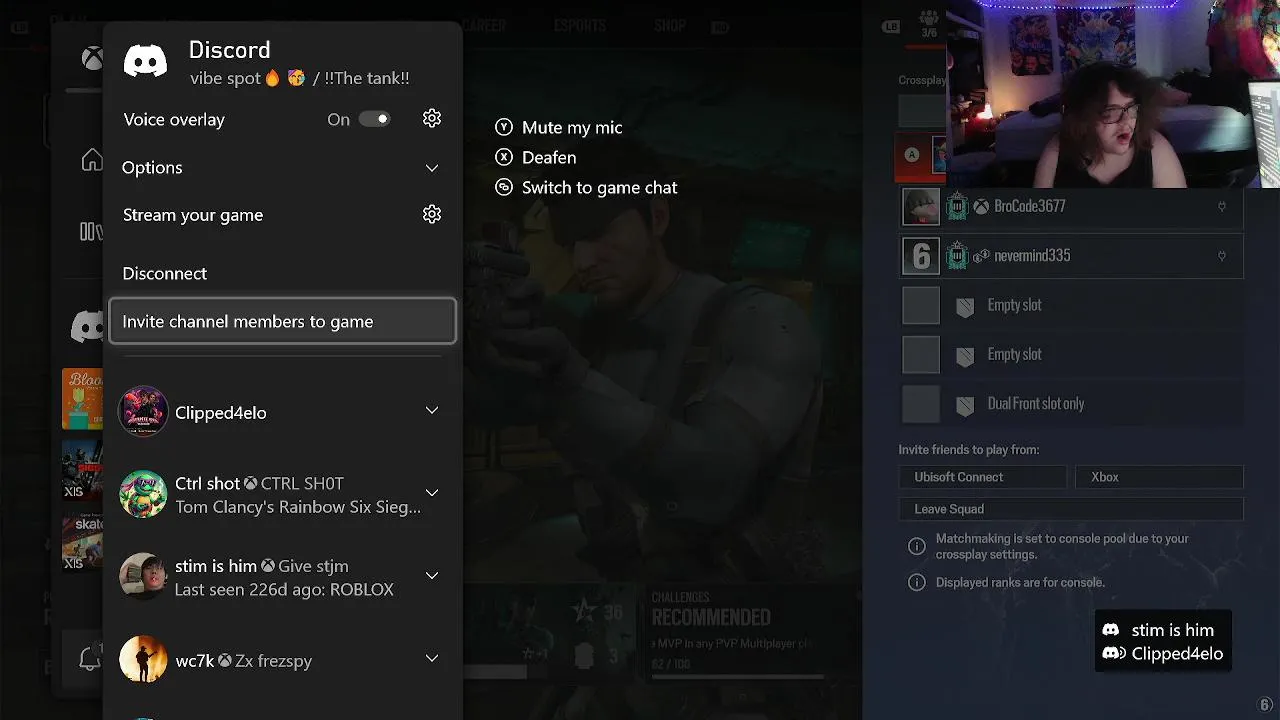
Task: Click the Ubisoft Connect invite button
Action: [x=982, y=477]
